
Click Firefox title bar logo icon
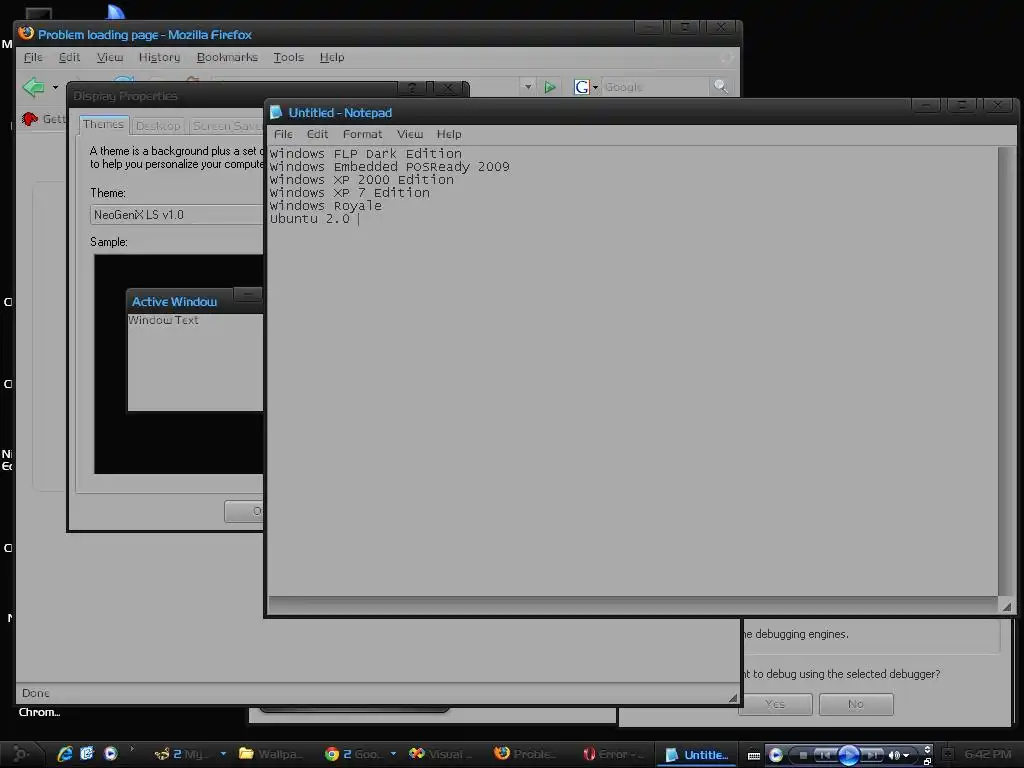26,33
